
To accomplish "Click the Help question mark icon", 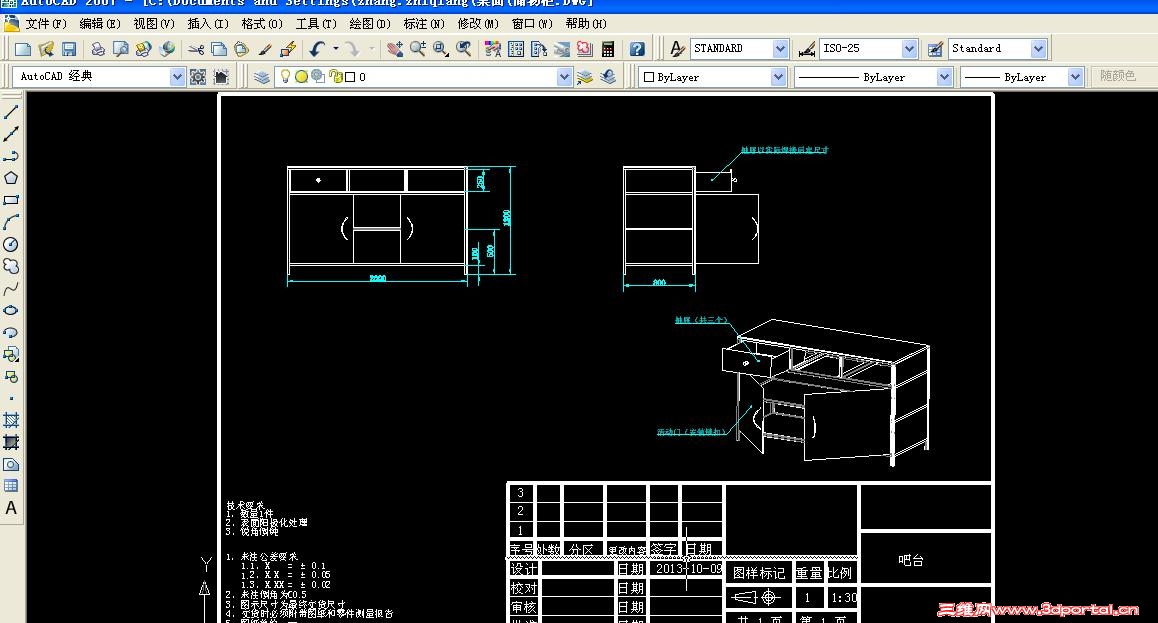I will click(x=637, y=49).
